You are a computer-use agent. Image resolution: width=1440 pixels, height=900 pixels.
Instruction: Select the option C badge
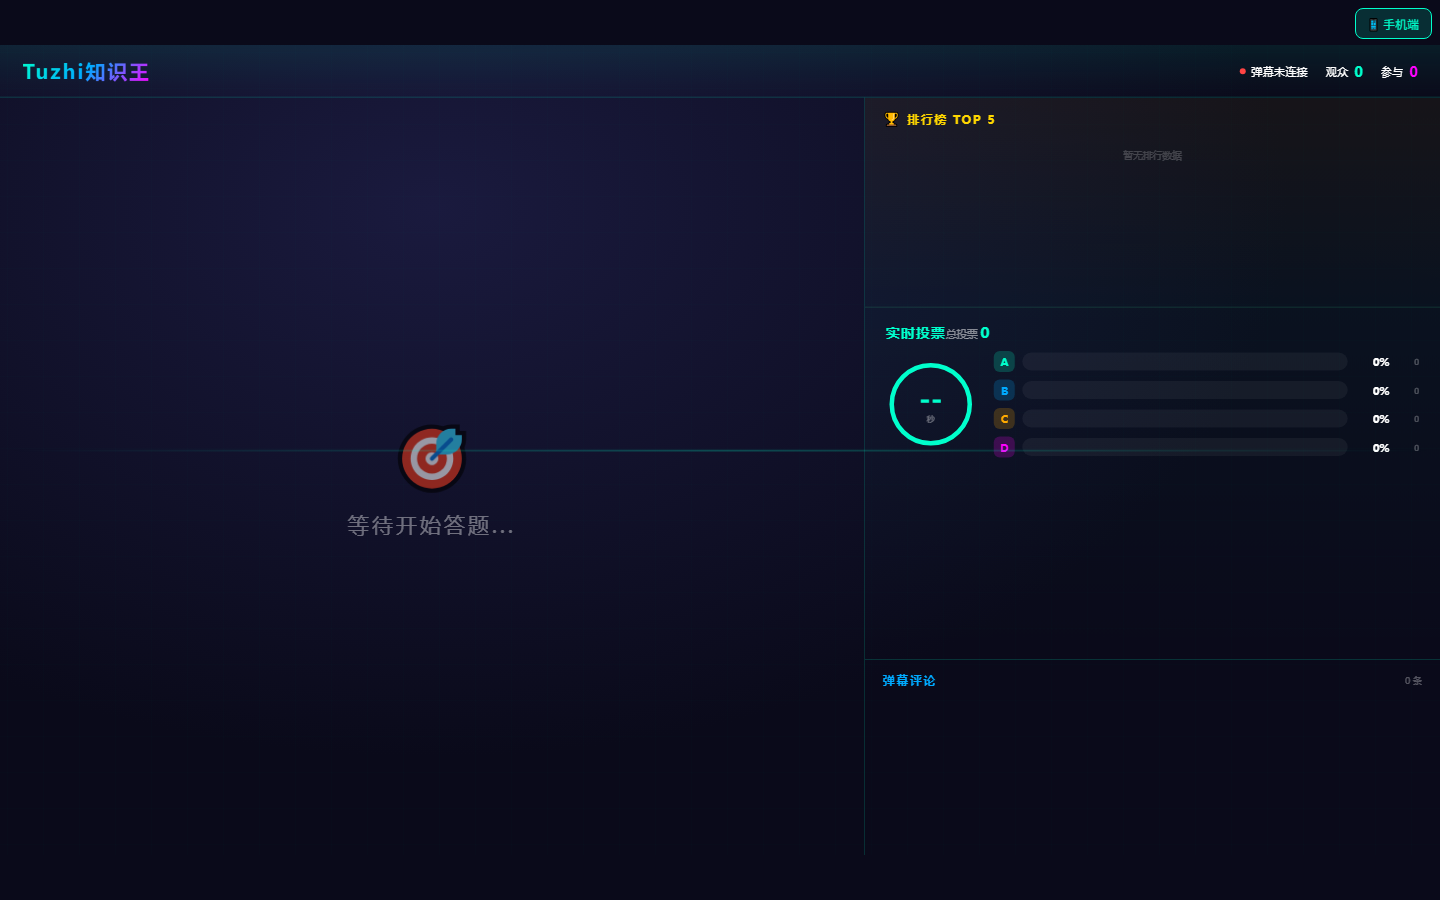coord(1004,419)
